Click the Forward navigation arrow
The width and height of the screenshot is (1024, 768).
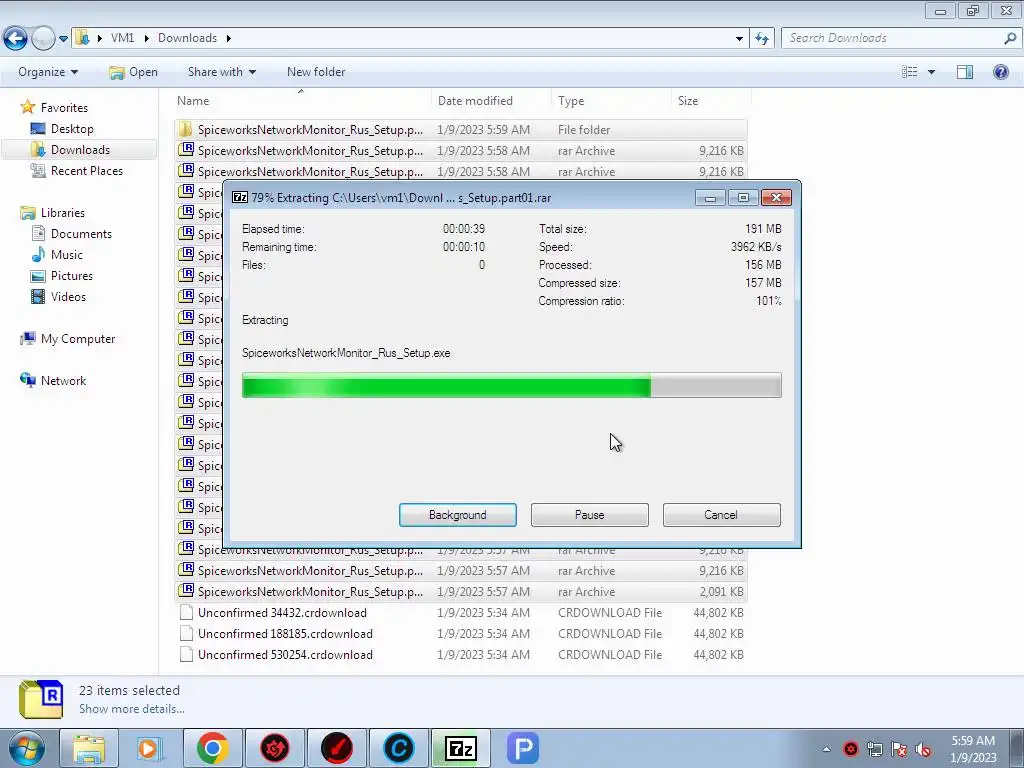(x=43, y=38)
